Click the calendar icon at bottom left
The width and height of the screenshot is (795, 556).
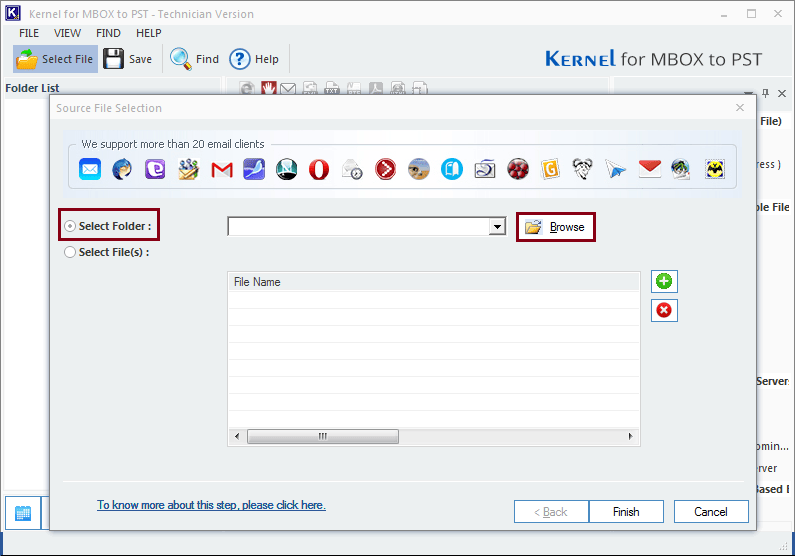pos(23,513)
